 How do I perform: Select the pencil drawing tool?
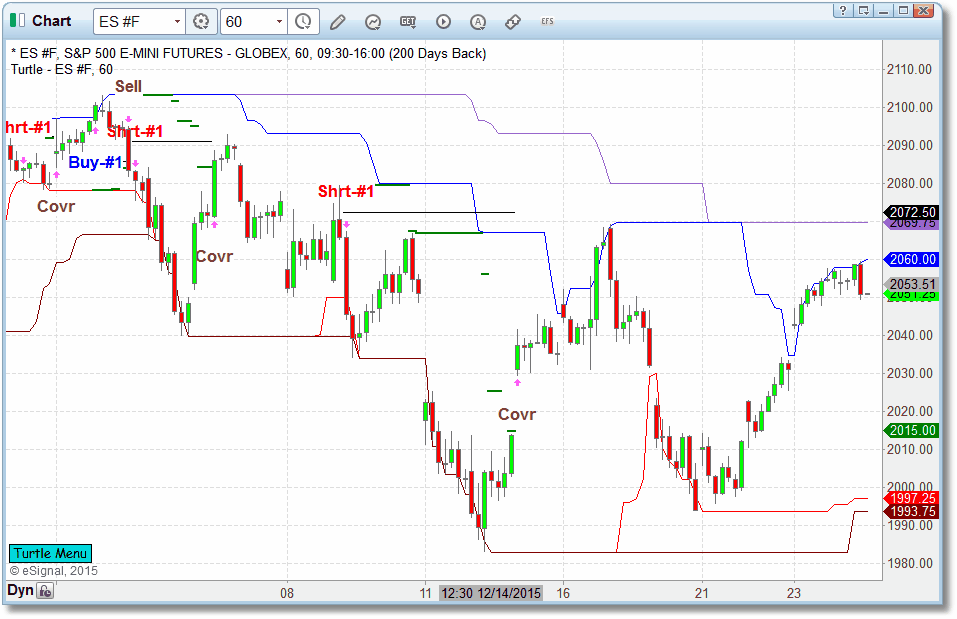pyautogui.click(x=338, y=22)
